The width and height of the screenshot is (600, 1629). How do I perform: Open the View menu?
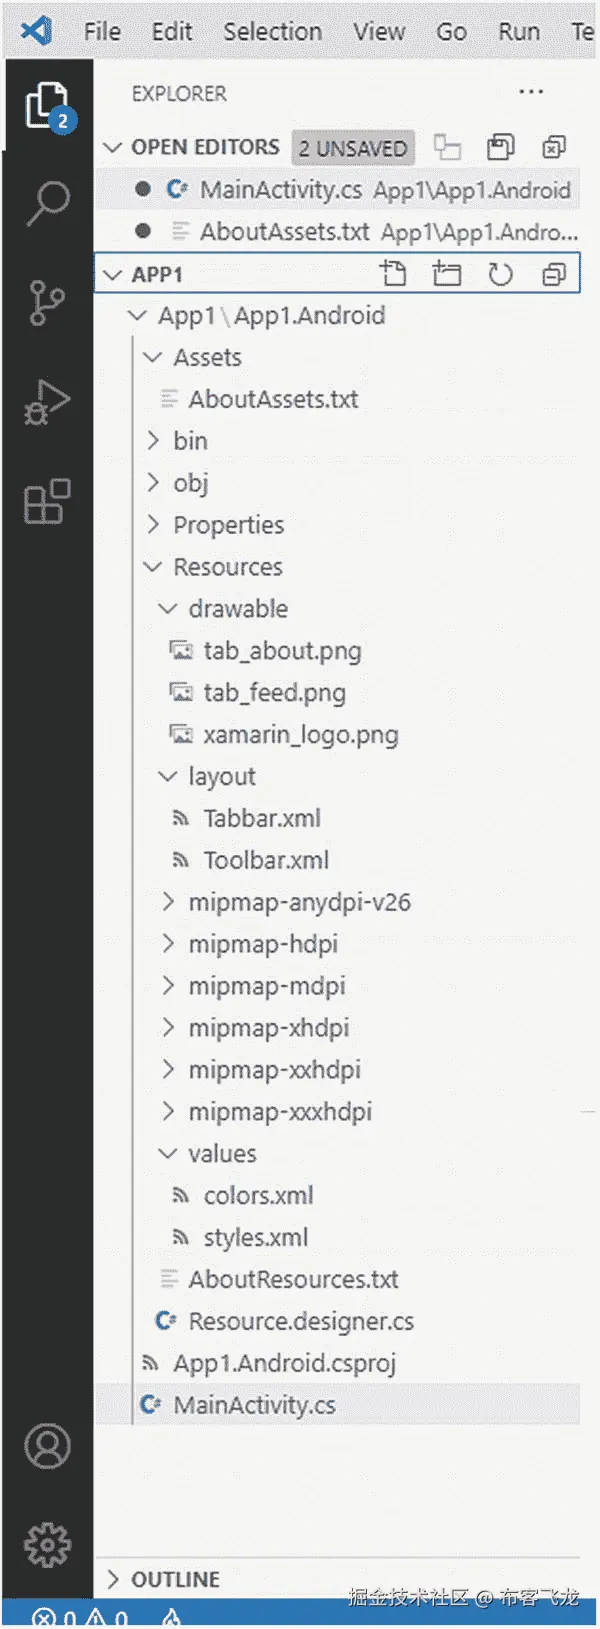click(x=378, y=31)
